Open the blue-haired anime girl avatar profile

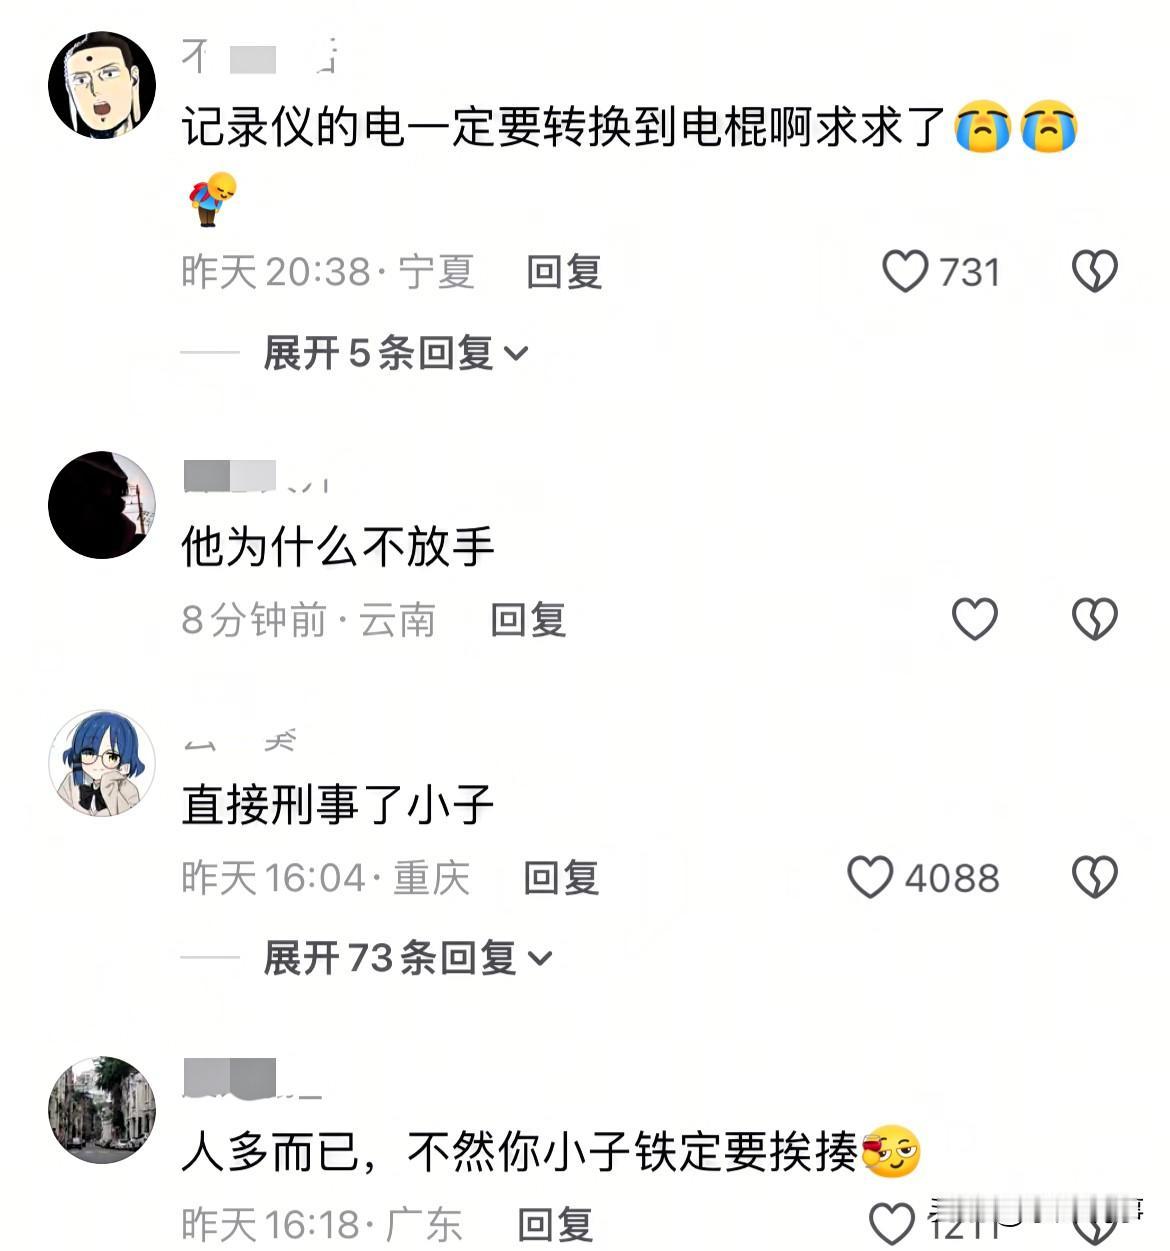(x=102, y=764)
